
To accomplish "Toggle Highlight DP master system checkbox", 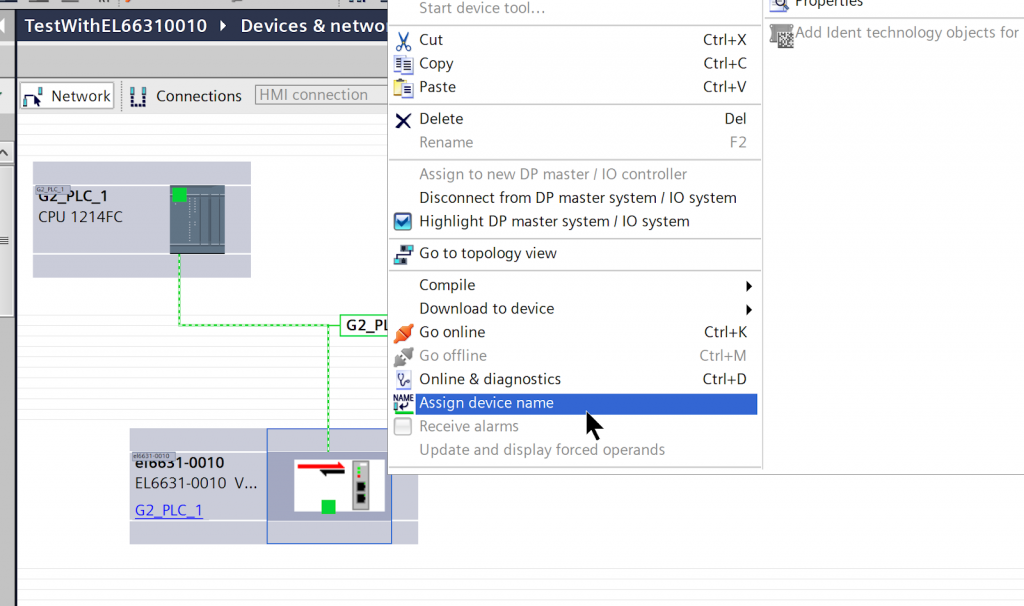I will (403, 222).
